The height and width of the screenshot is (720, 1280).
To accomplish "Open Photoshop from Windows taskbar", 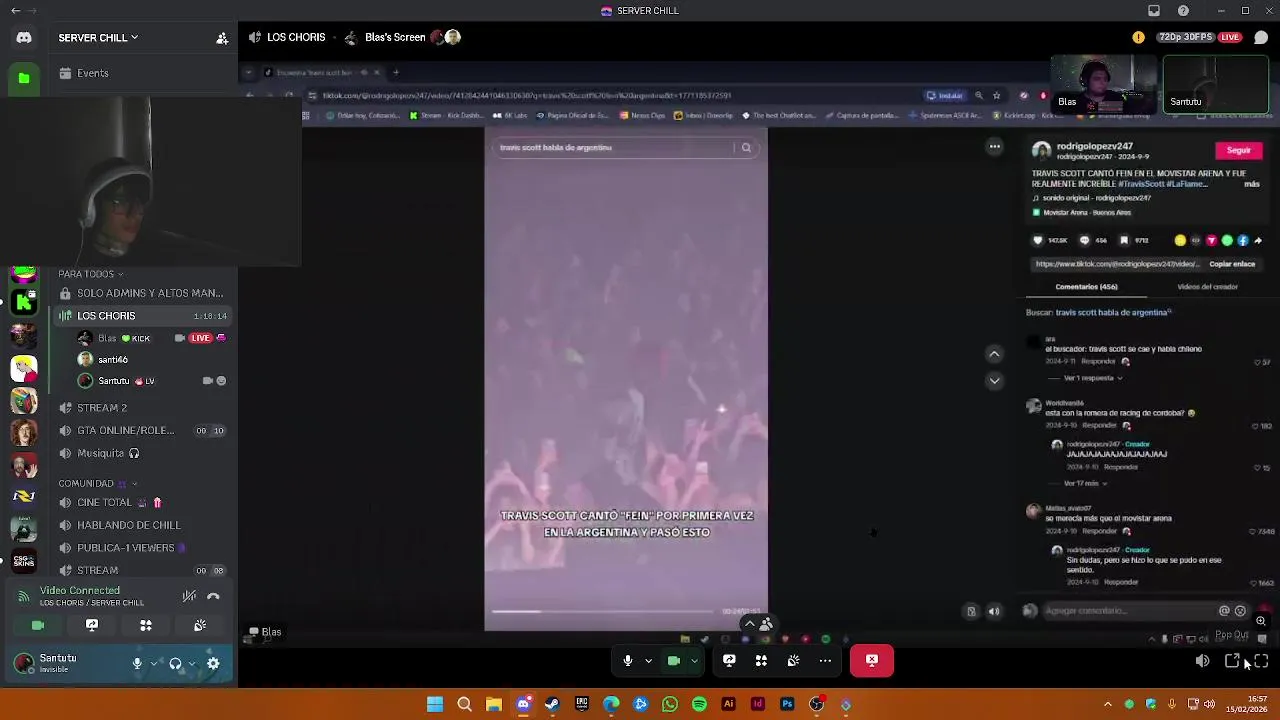I will [x=787, y=704].
